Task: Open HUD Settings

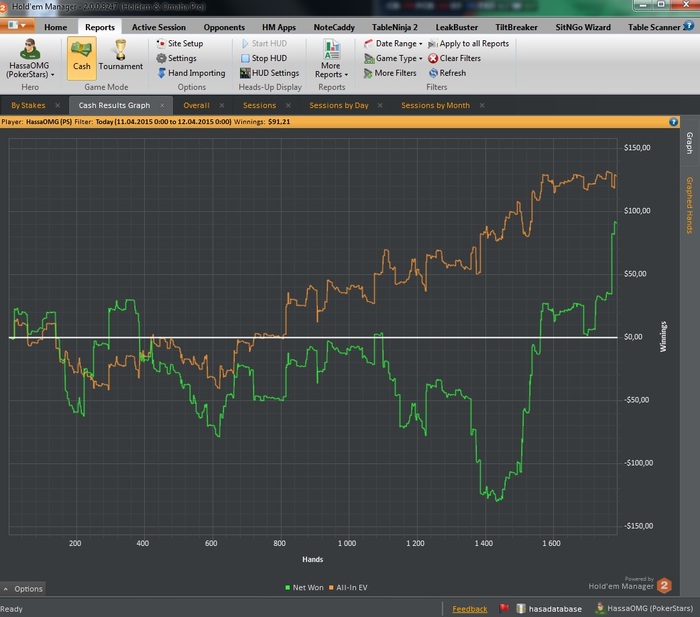Action: click(270, 73)
